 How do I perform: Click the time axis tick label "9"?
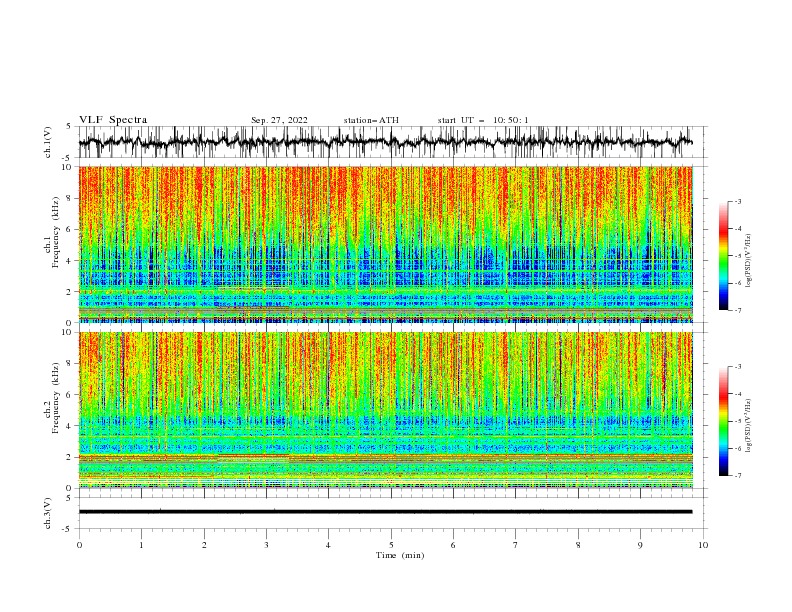point(640,545)
